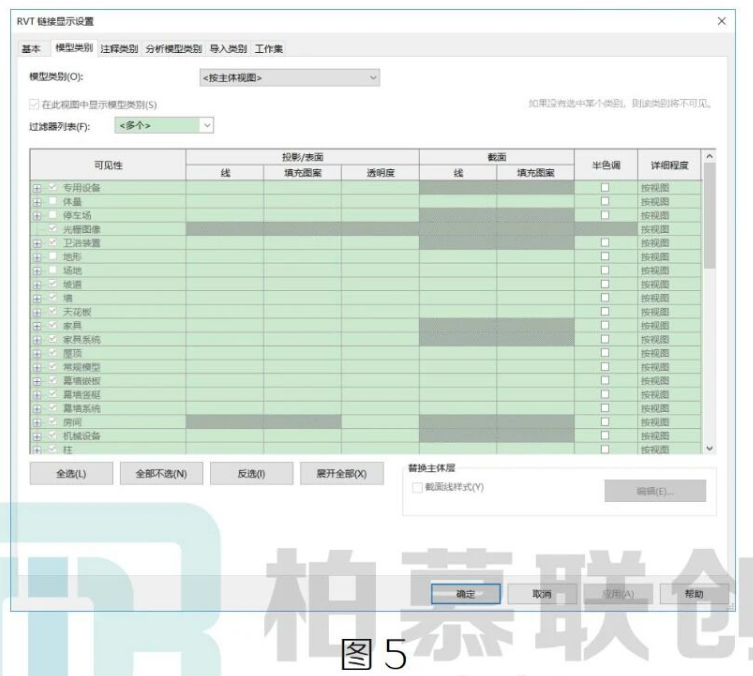Click 按视图 detail cell for 屋顶
The height and width of the screenshot is (676, 753).
point(669,353)
